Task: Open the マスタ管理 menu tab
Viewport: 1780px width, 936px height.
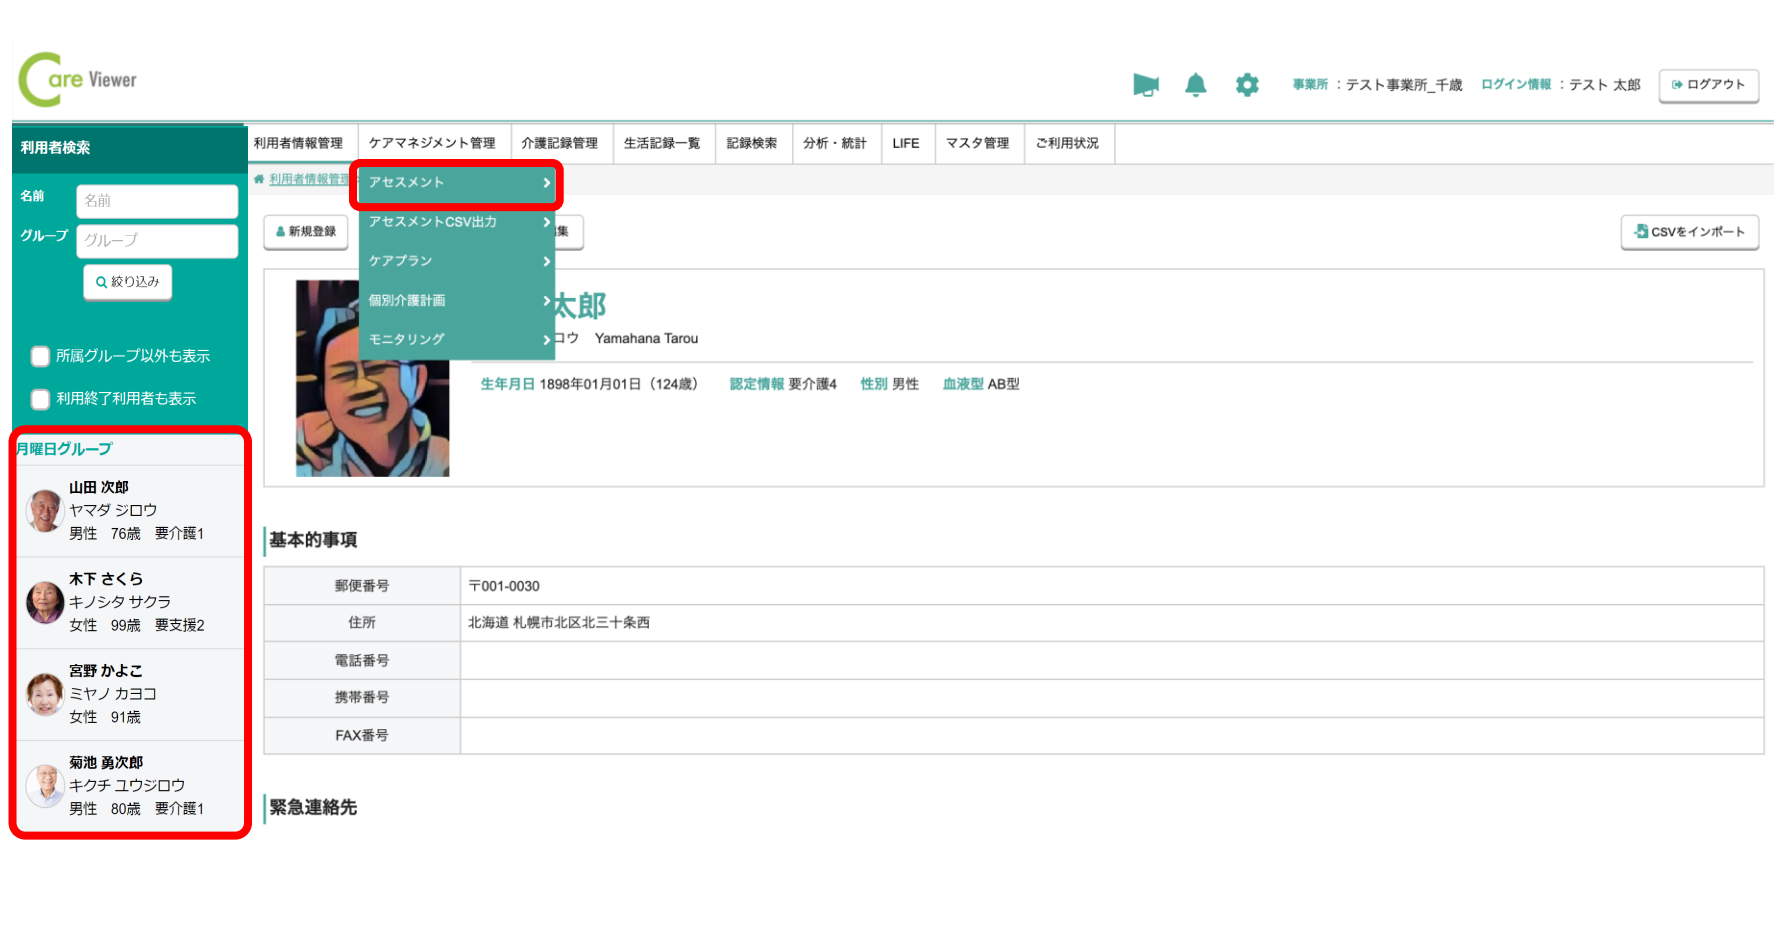Action: (x=977, y=144)
